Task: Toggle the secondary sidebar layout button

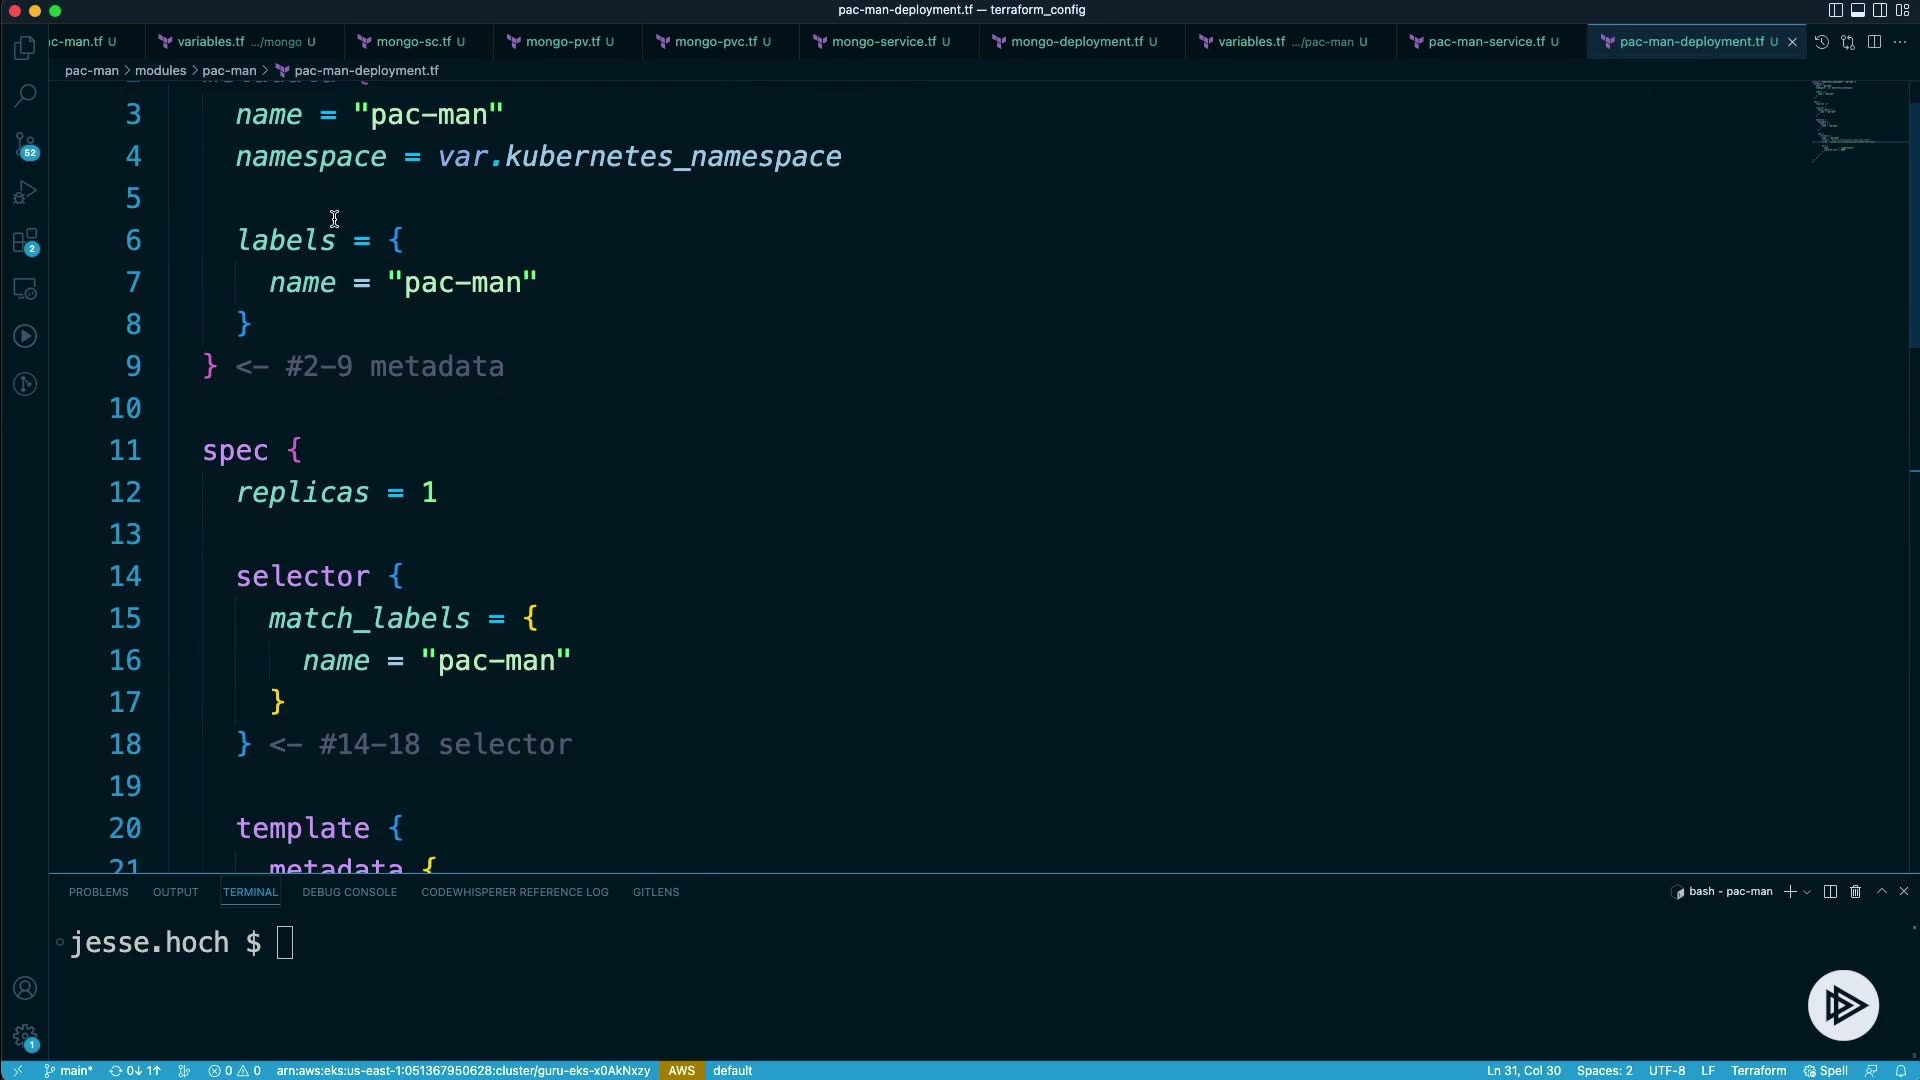Action: [x=1880, y=10]
